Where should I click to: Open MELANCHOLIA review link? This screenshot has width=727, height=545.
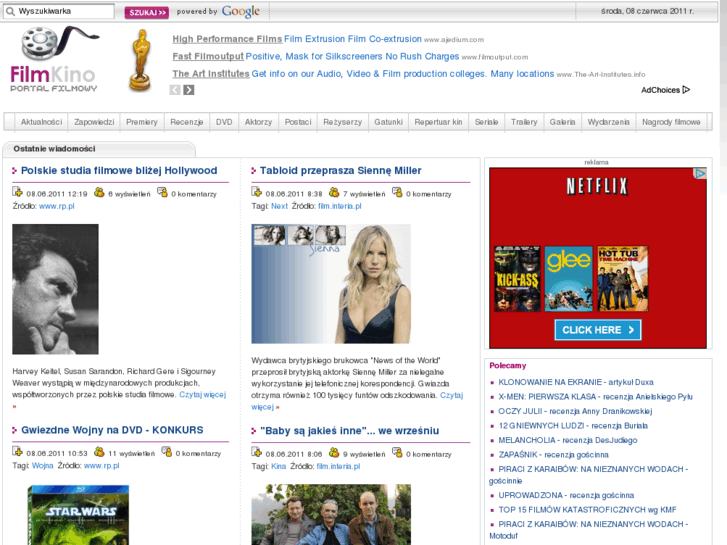point(568,440)
